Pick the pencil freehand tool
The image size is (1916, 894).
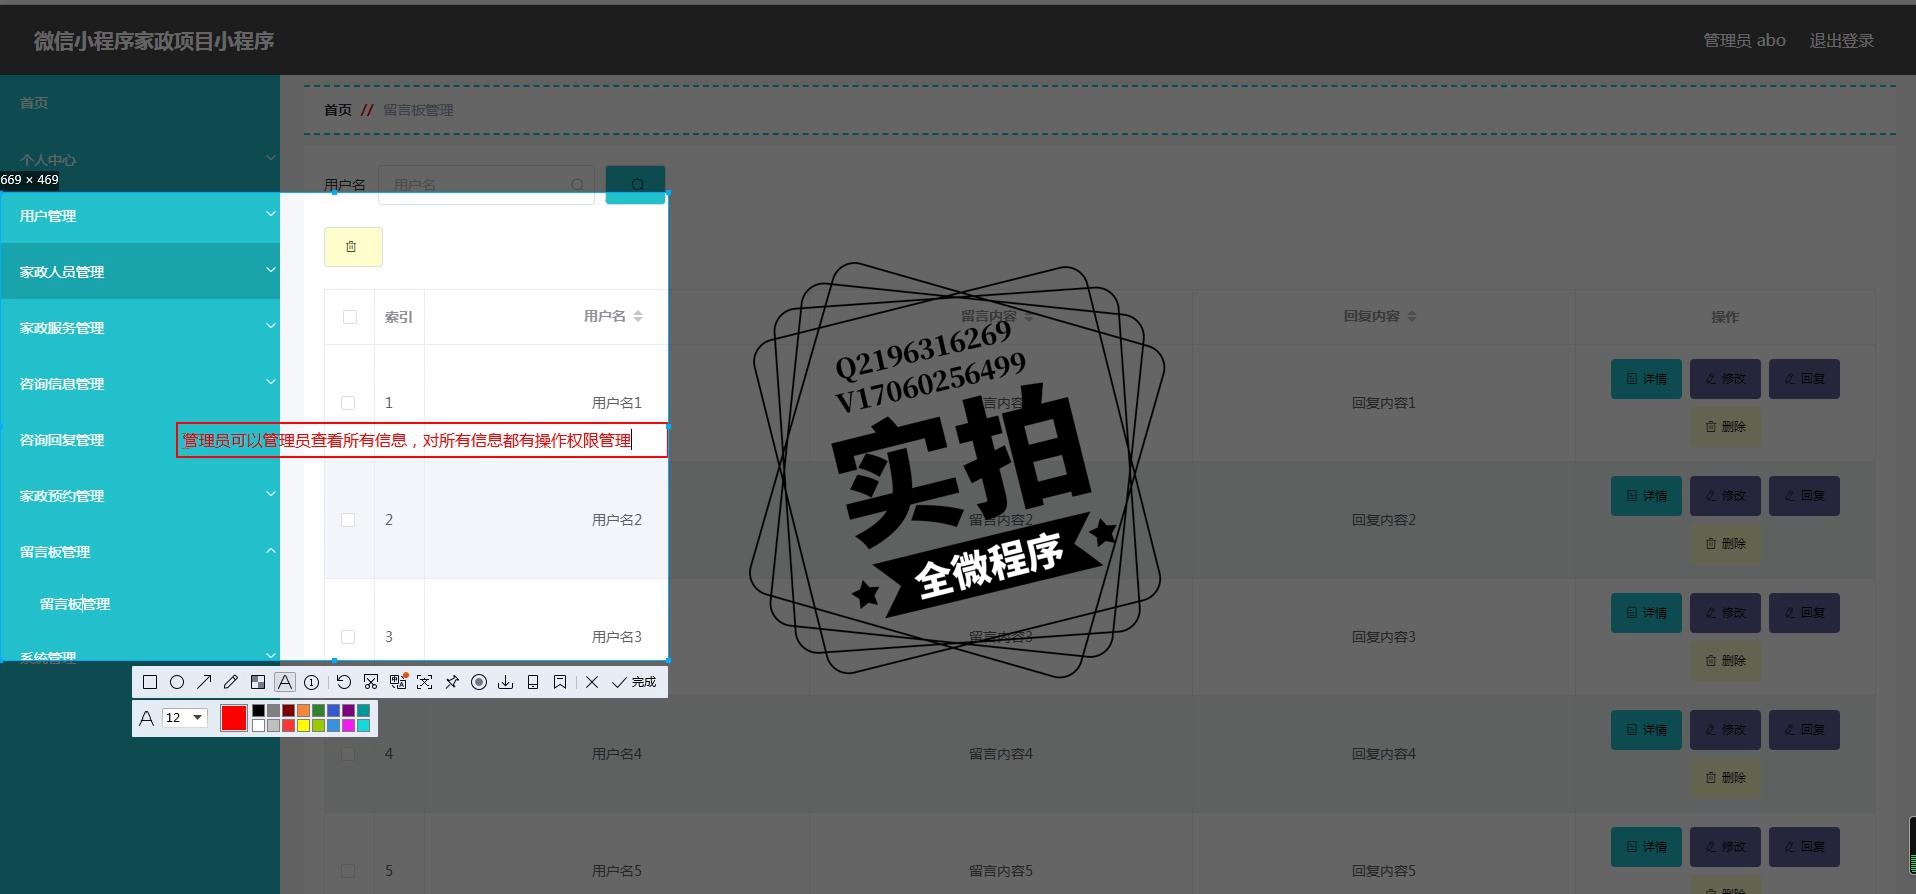(x=231, y=682)
